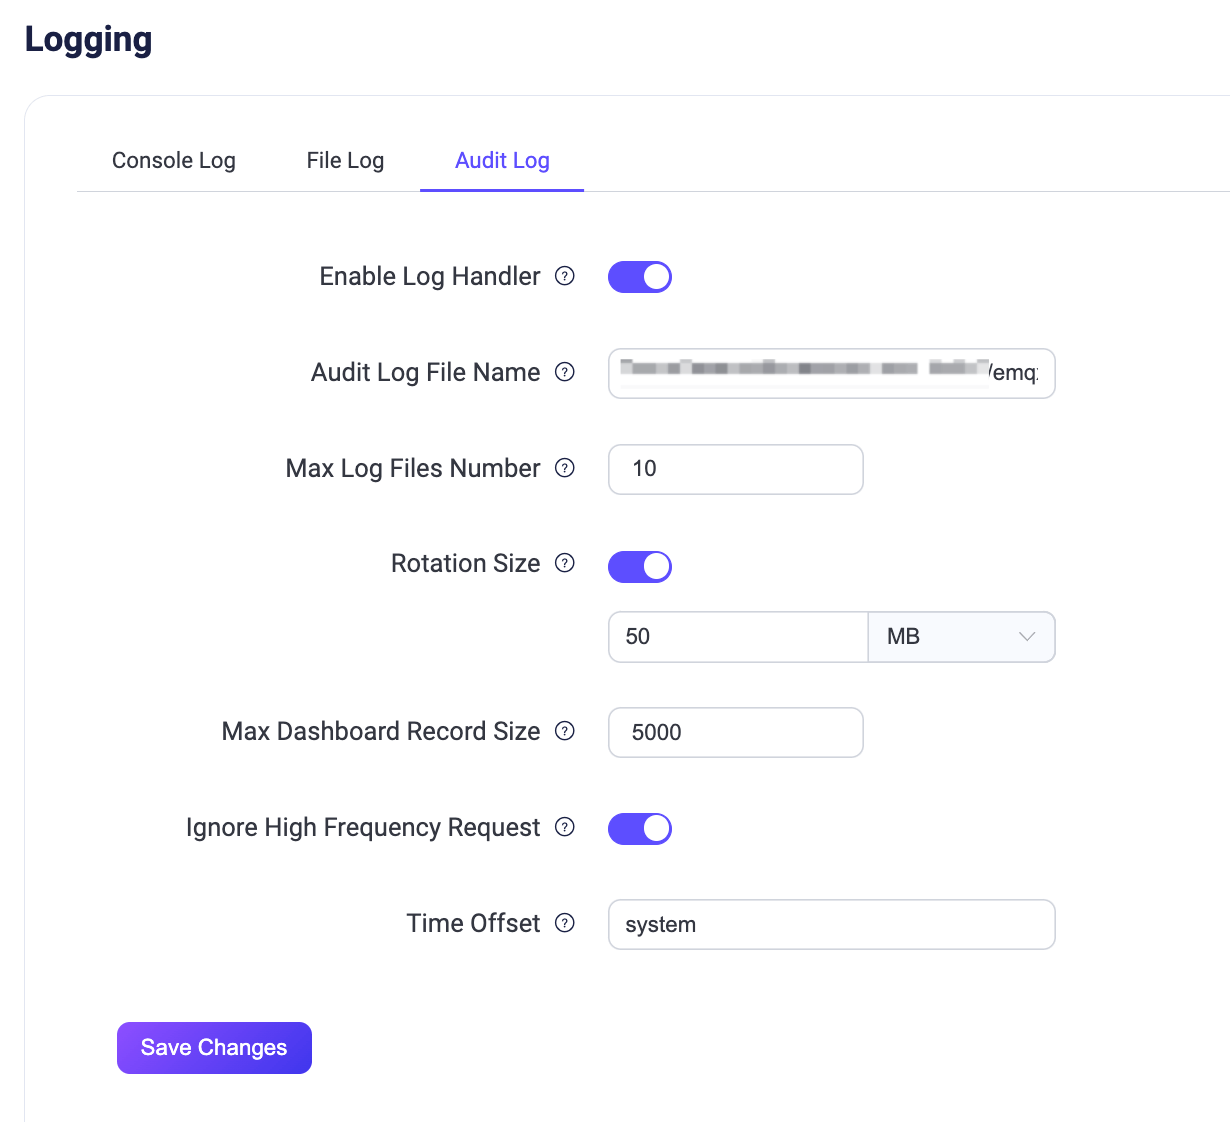Open help tooltip for Enable Log Handler

coord(565,277)
